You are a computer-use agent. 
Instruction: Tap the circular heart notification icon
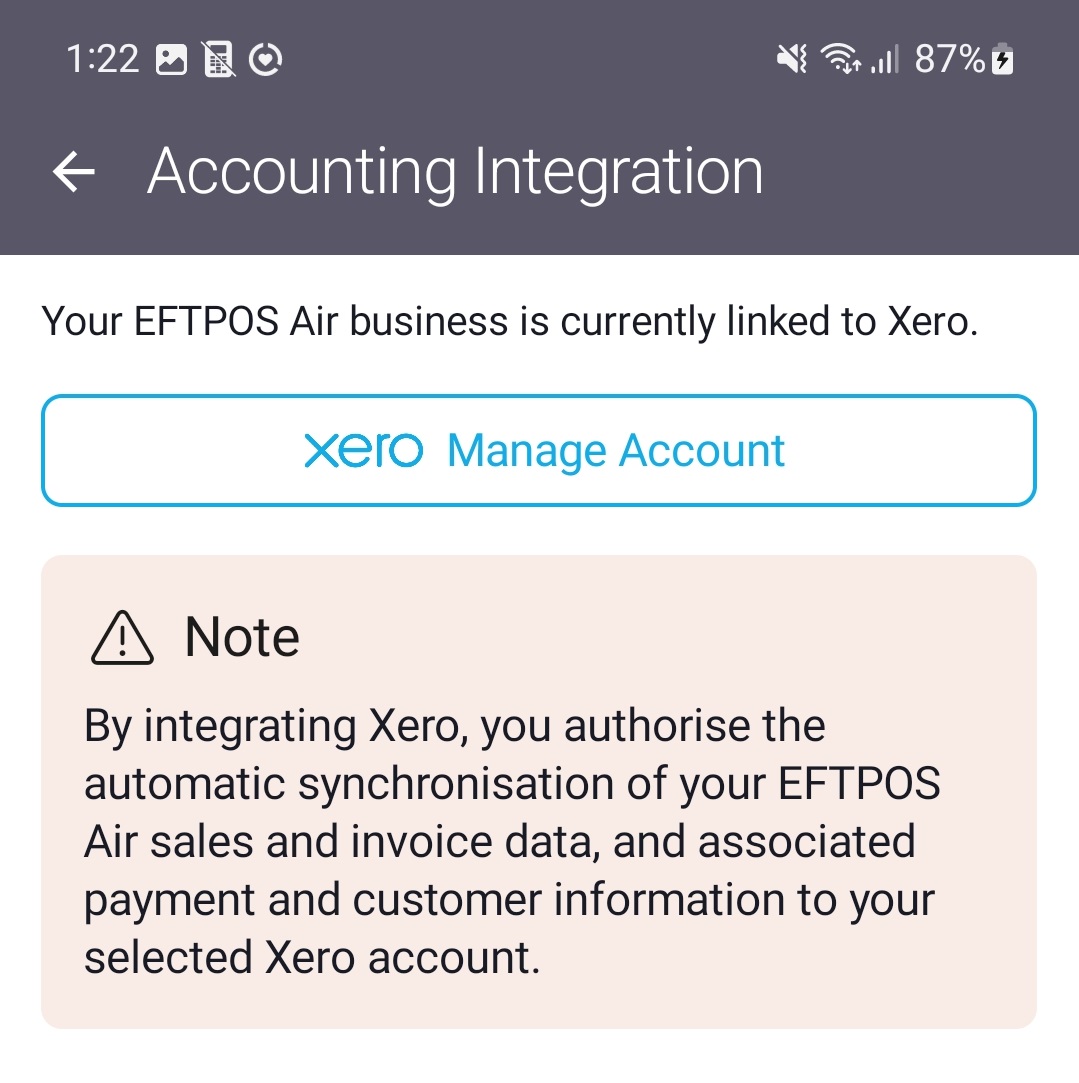click(266, 61)
